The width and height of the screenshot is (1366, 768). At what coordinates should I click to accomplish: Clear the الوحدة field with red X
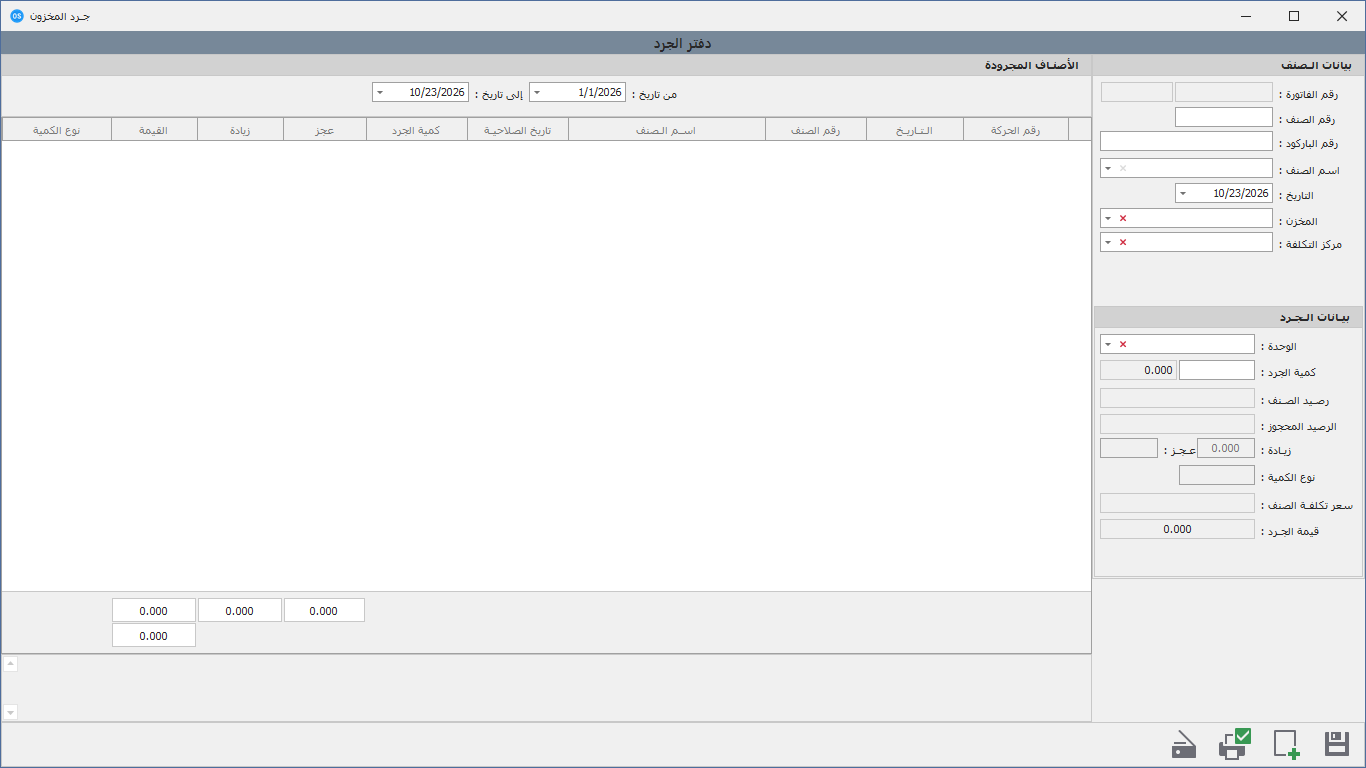pos(1122,344)
